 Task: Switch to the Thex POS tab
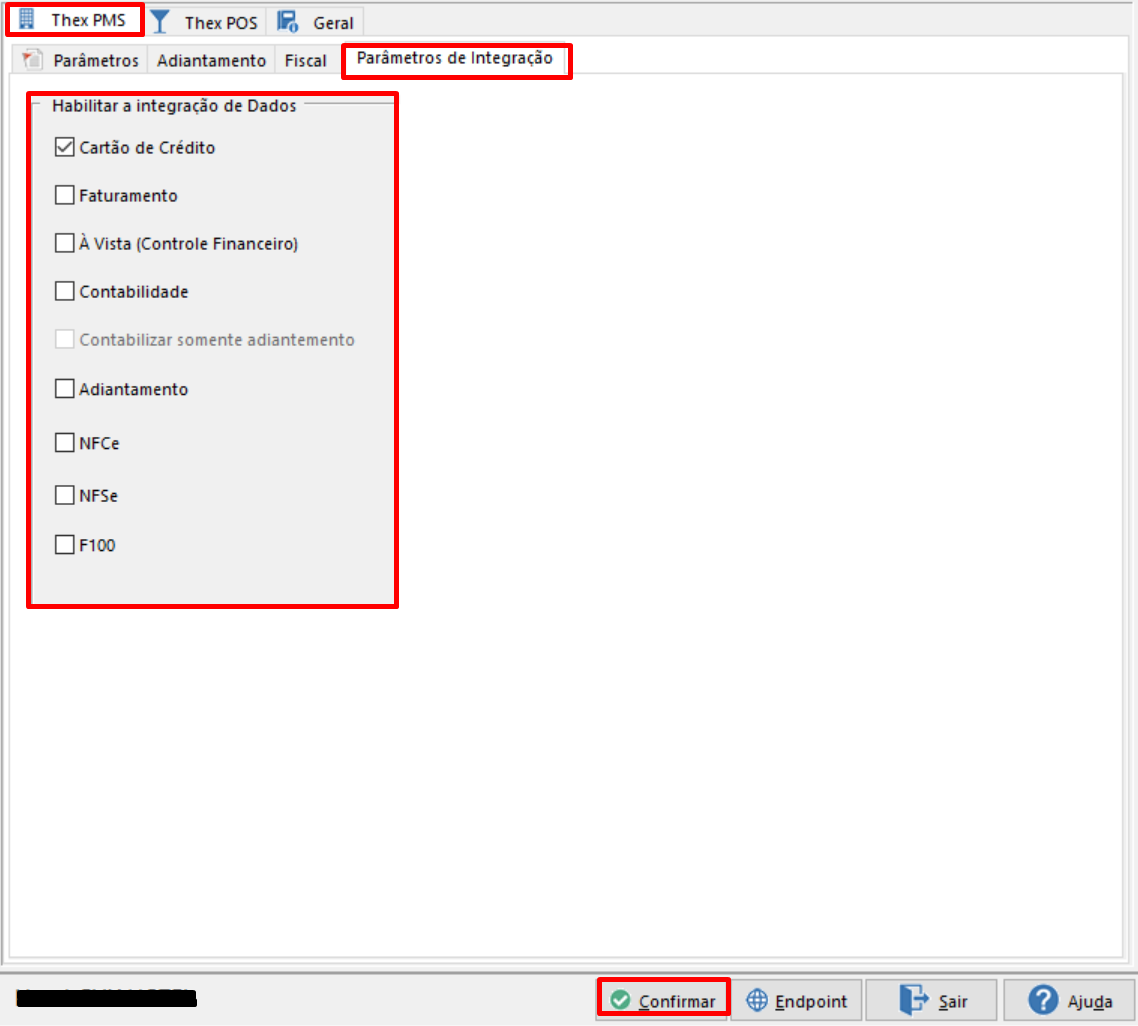pos(205,22)
